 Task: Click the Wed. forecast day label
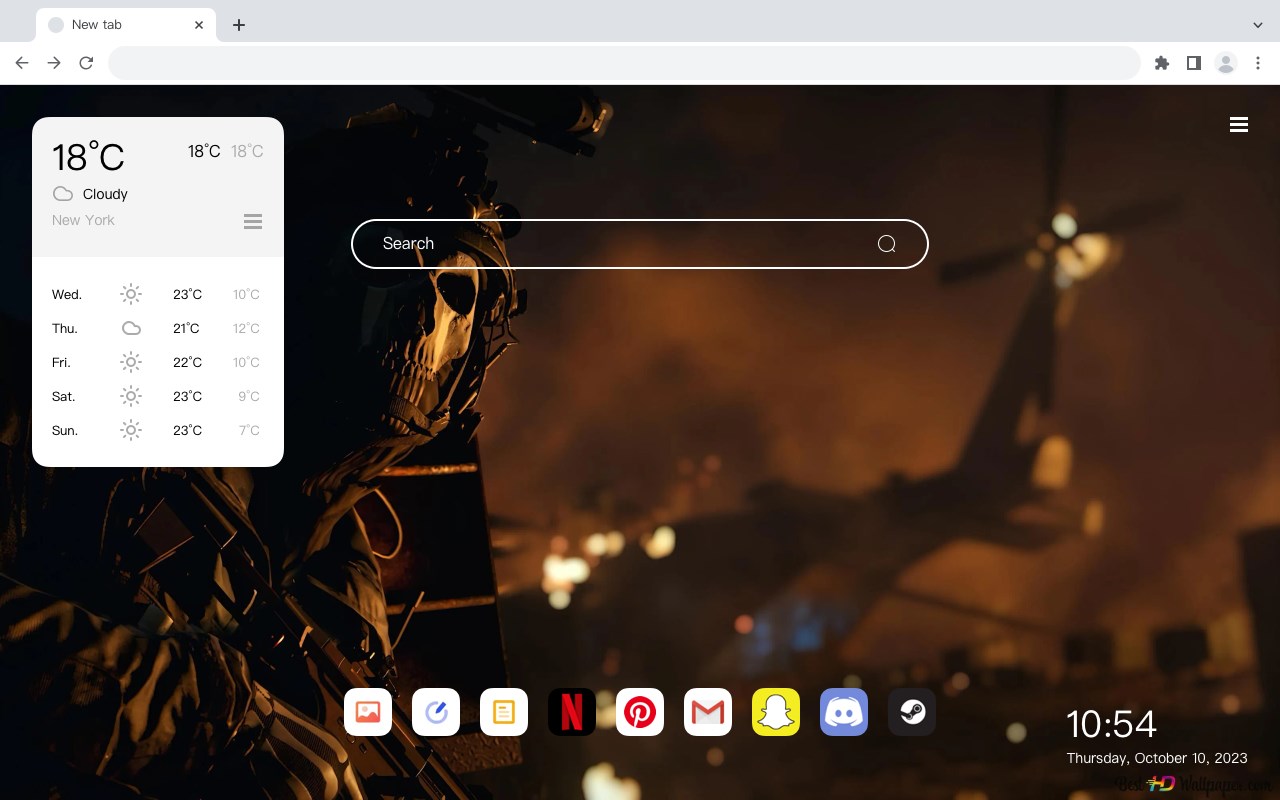click(67, 294)
